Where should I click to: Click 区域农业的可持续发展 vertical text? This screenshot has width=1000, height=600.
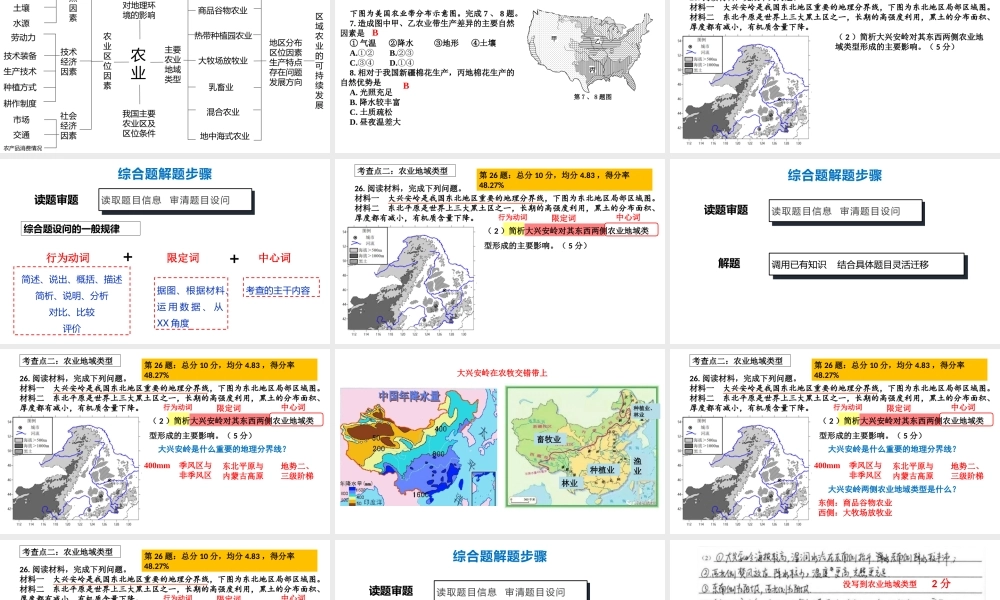320,61
